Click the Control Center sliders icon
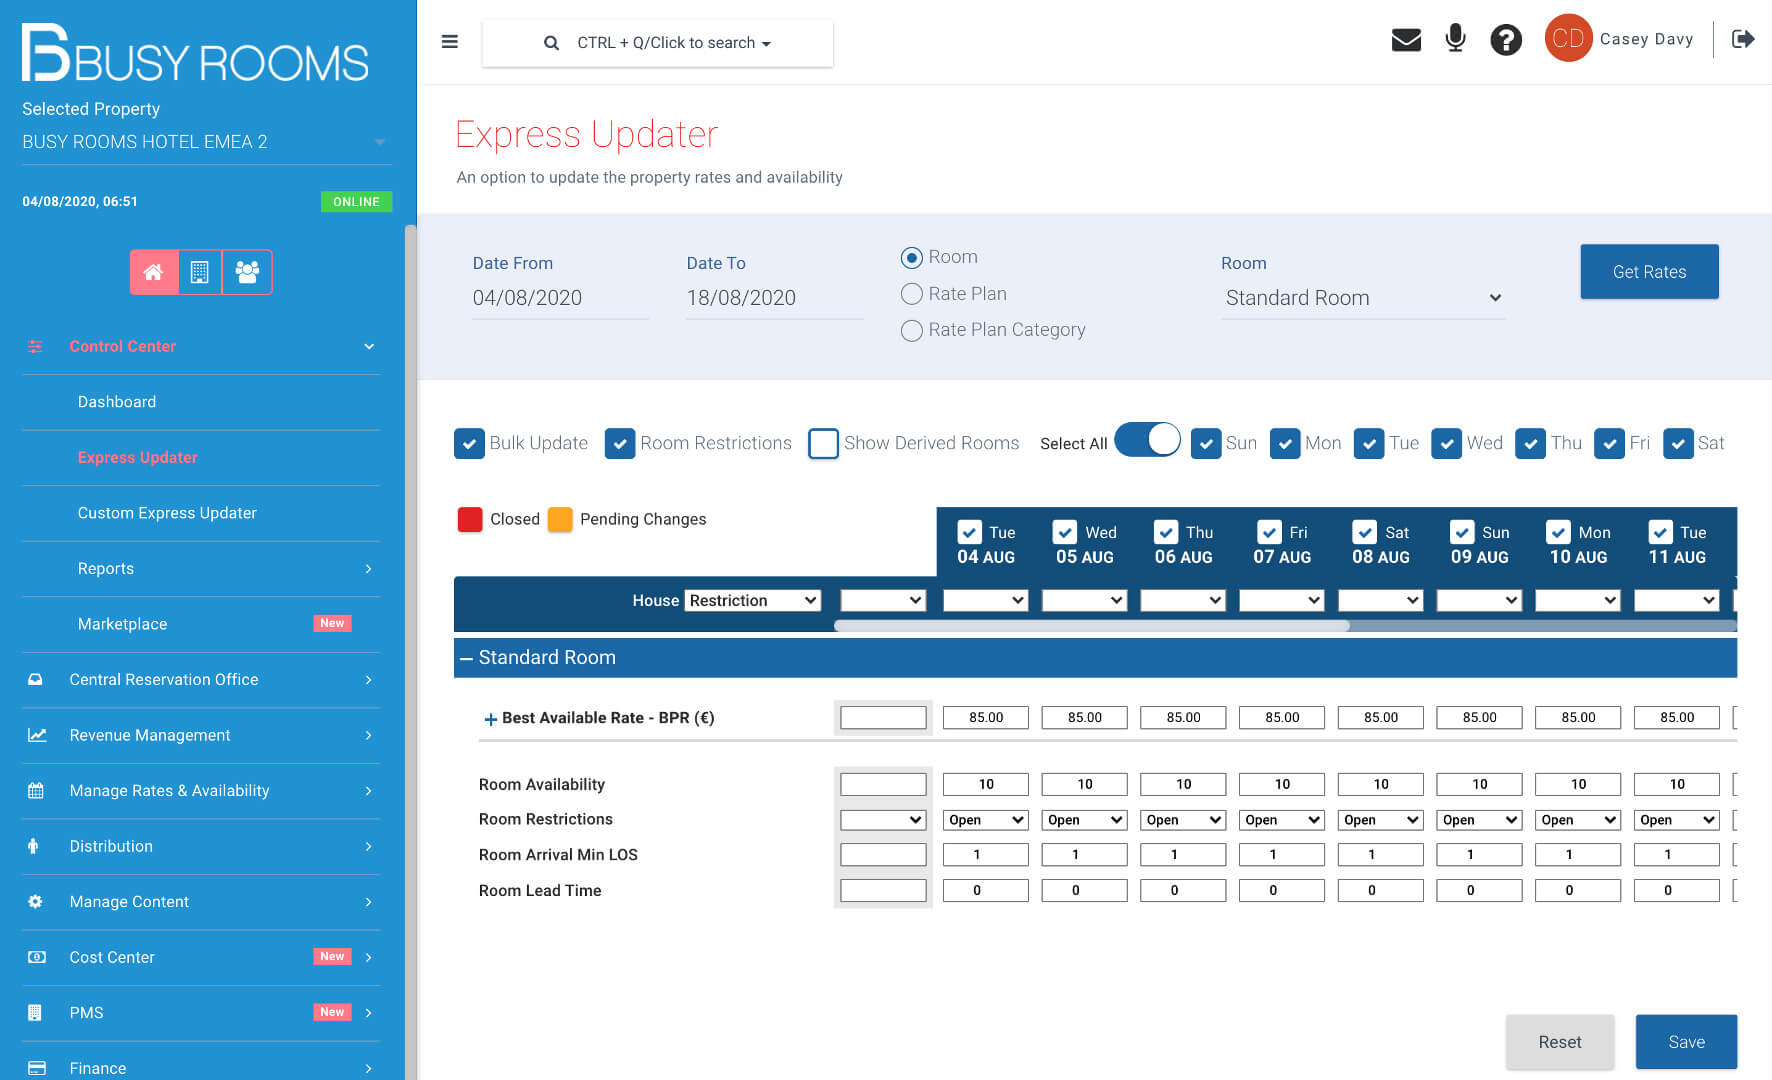This screenshot has height=1080, width=1772. point(36,346)
